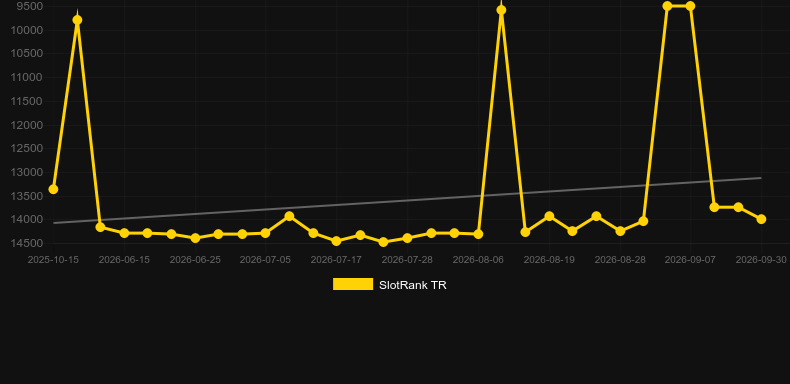Click the 13500 rank axis label
The width and height of the screenshot is (790, 384).
27,196
